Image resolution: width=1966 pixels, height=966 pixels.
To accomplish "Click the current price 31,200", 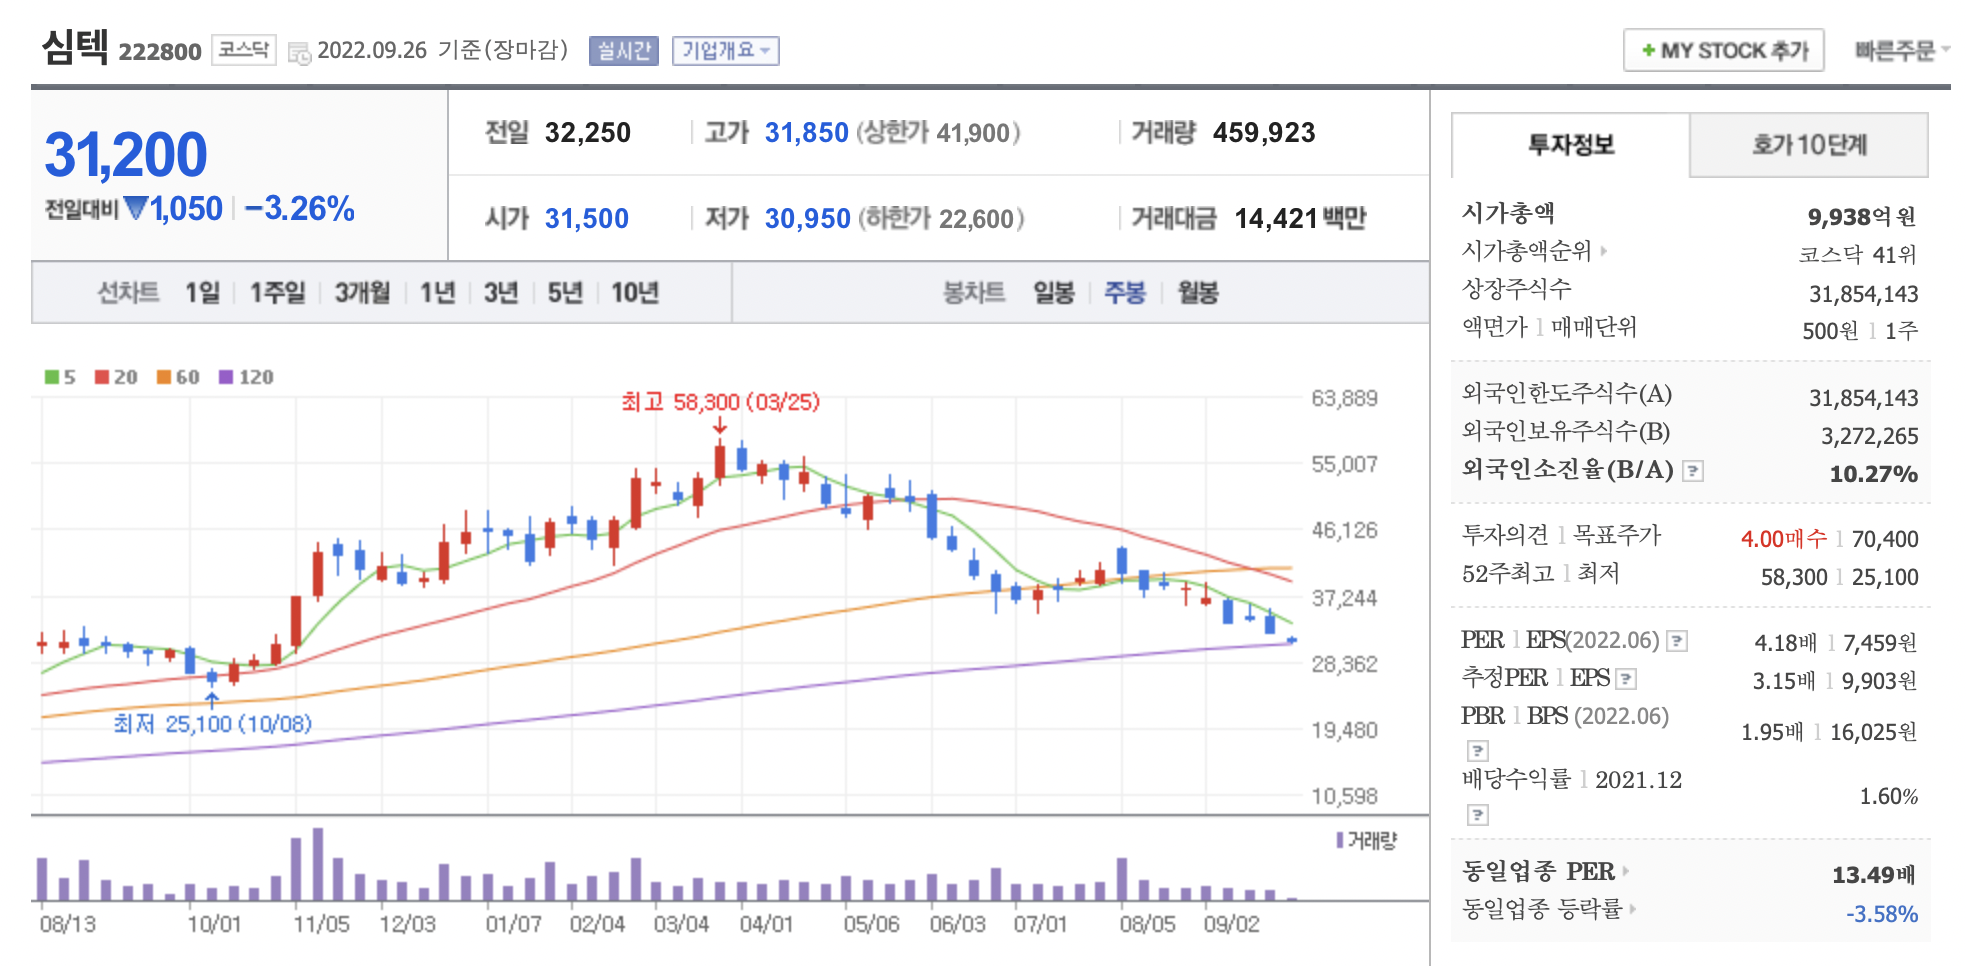I will coord(126,155).
